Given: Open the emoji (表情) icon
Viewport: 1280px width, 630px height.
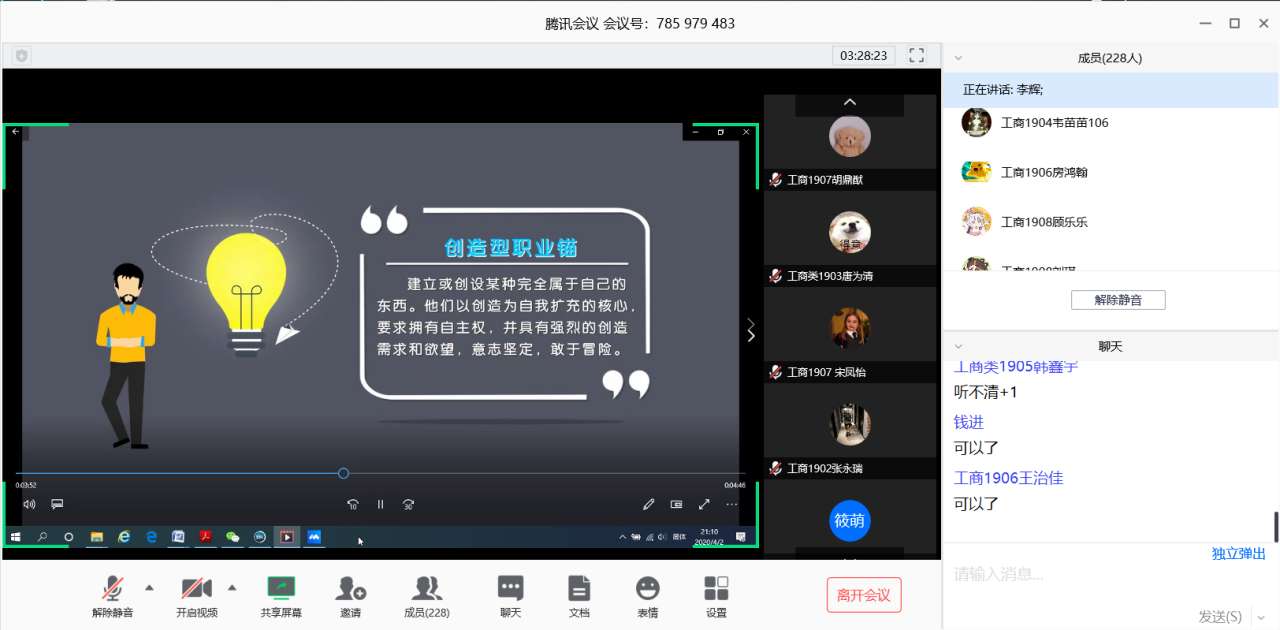Looking at the screenshot, I should point(647,589).
